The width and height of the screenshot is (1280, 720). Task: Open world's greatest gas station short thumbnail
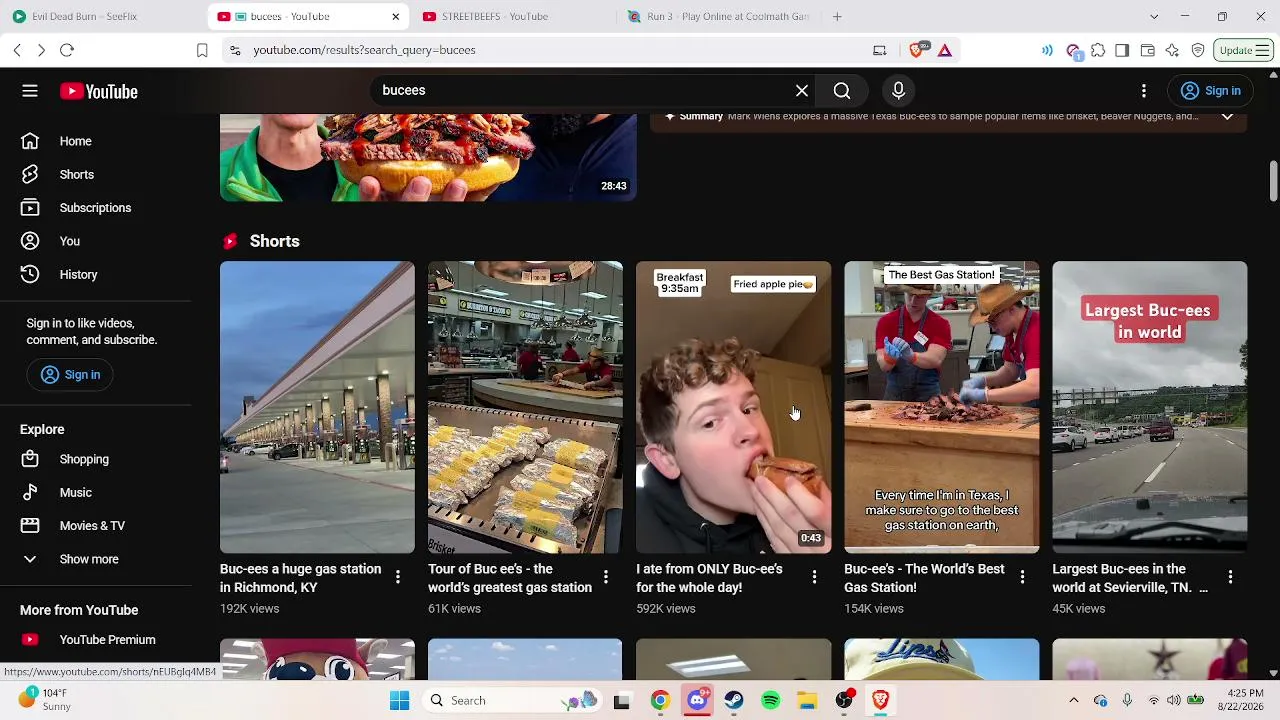[x=525, y=407]
